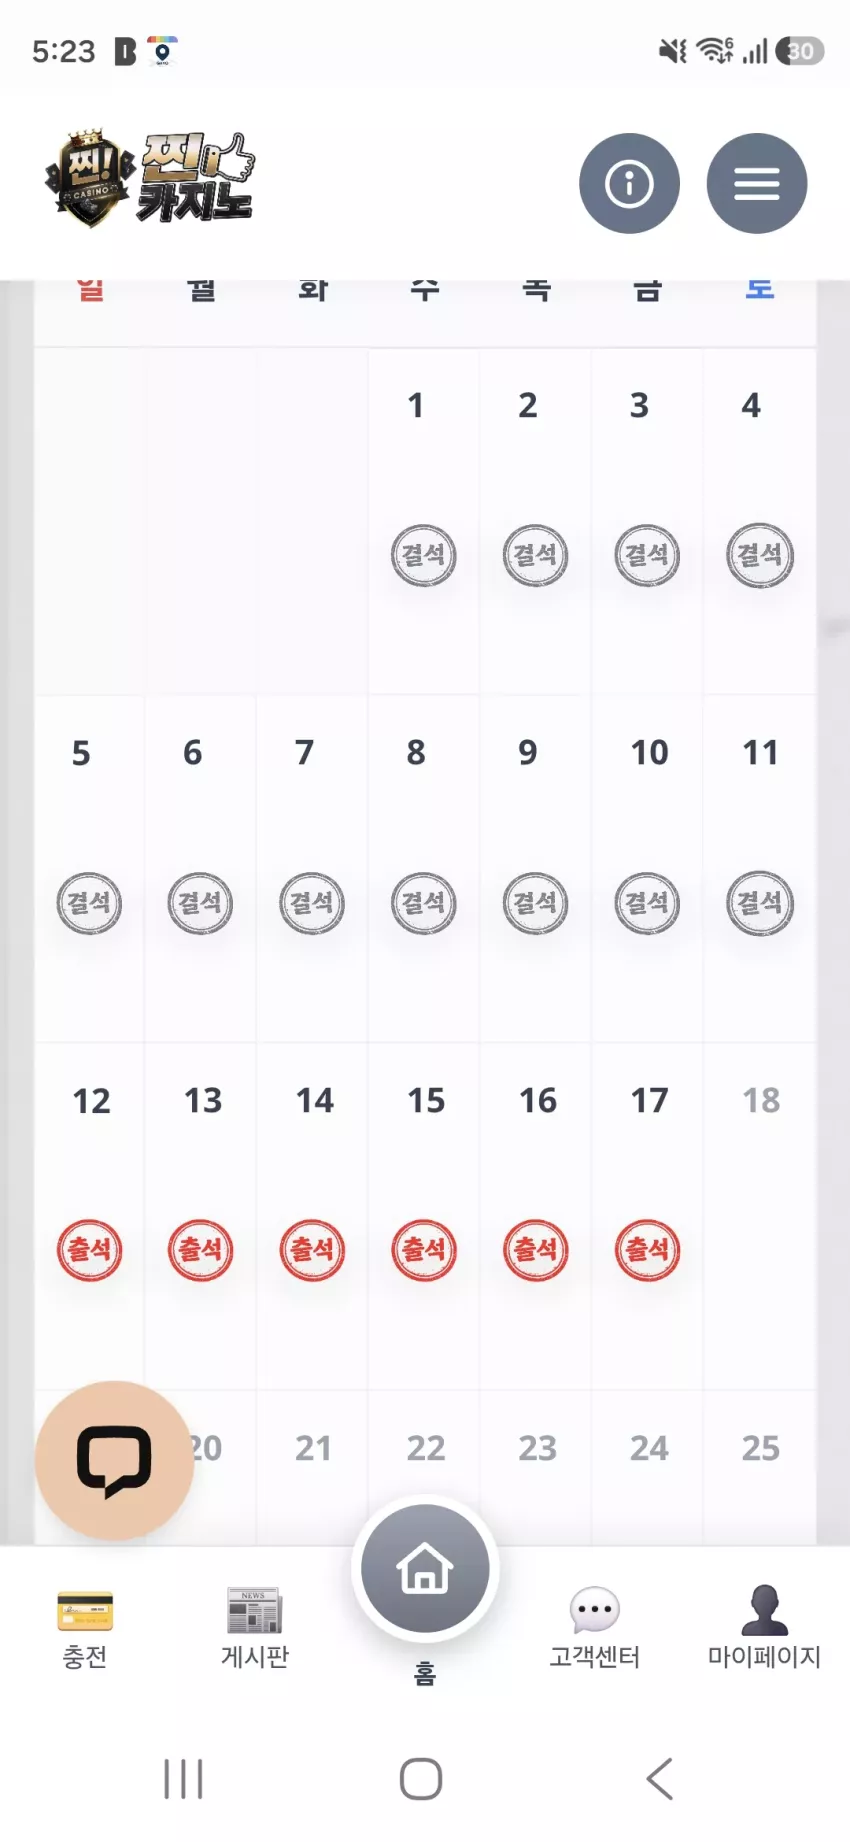850x1842 pixels.
Task: Open the hamburger menu button
Action: pos(757,184)
